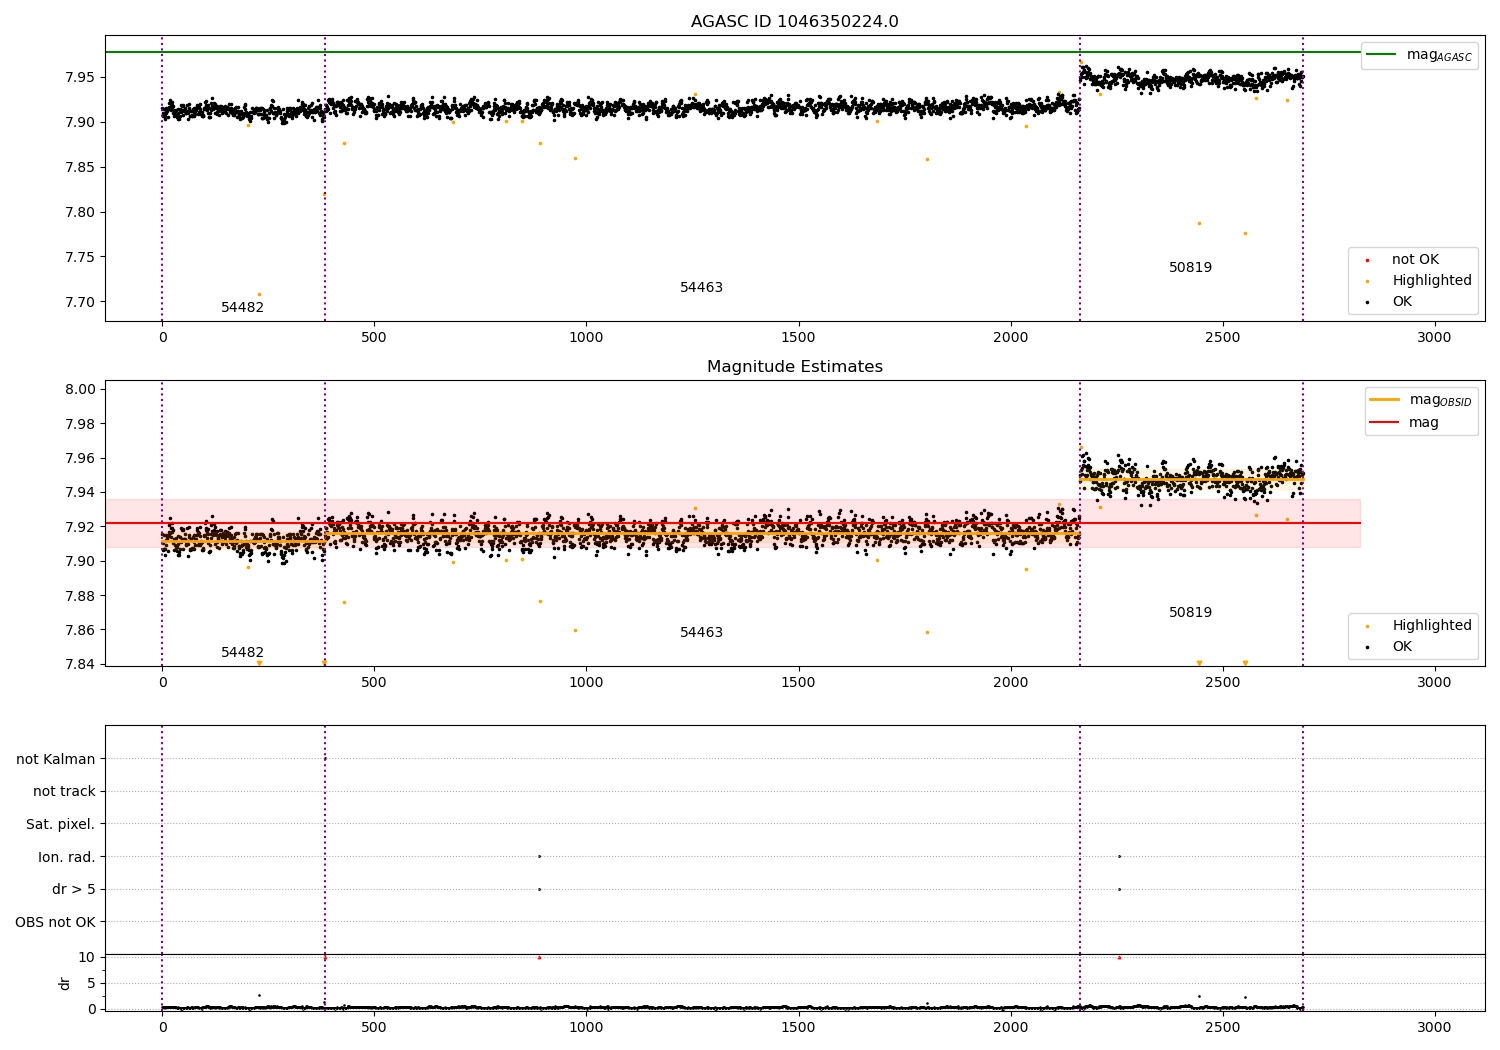Click the AGASC ID 1046350224.0 plot title
The height and width of the screenshot is (1050, 1500).
click(x=795, y=22)
